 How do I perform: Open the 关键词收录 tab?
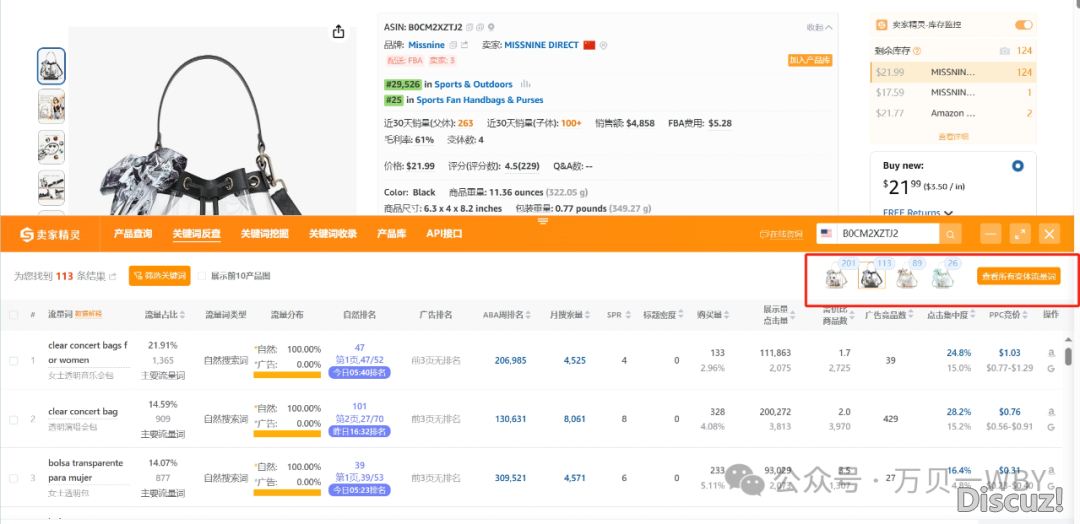(333, 233)
